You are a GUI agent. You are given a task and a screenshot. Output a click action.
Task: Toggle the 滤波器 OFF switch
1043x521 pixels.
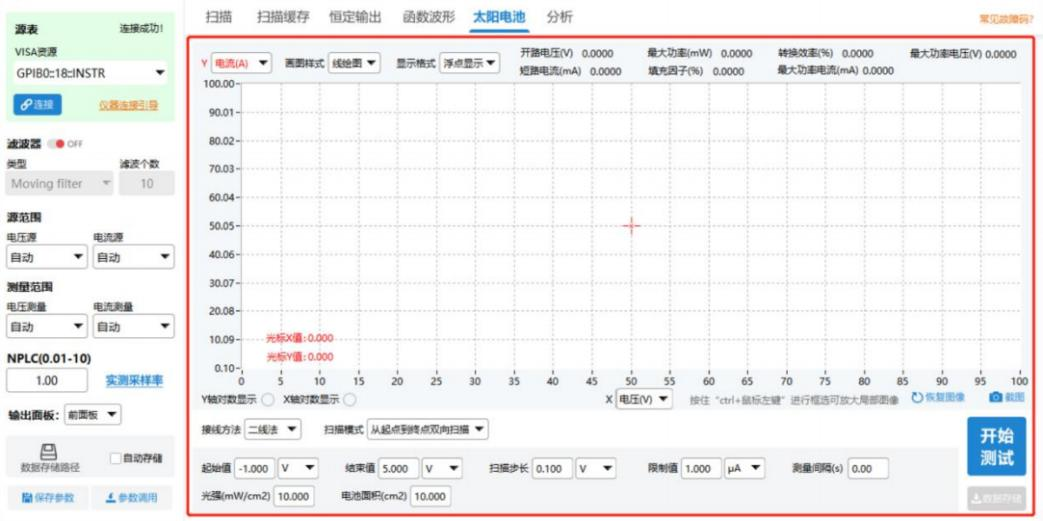pos(55,144)
